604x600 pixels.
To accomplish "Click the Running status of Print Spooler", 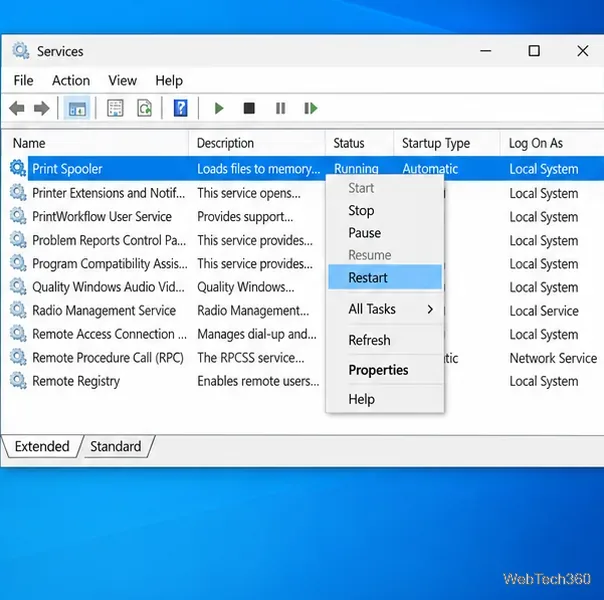I will pos(356,169).
